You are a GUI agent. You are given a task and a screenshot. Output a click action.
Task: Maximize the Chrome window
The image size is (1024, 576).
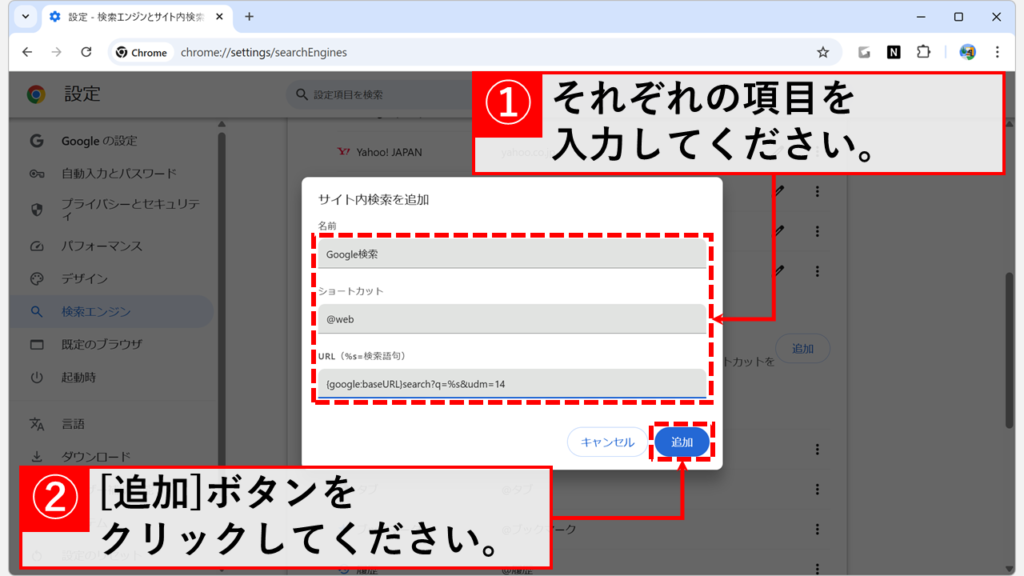[x=959, y=17]
